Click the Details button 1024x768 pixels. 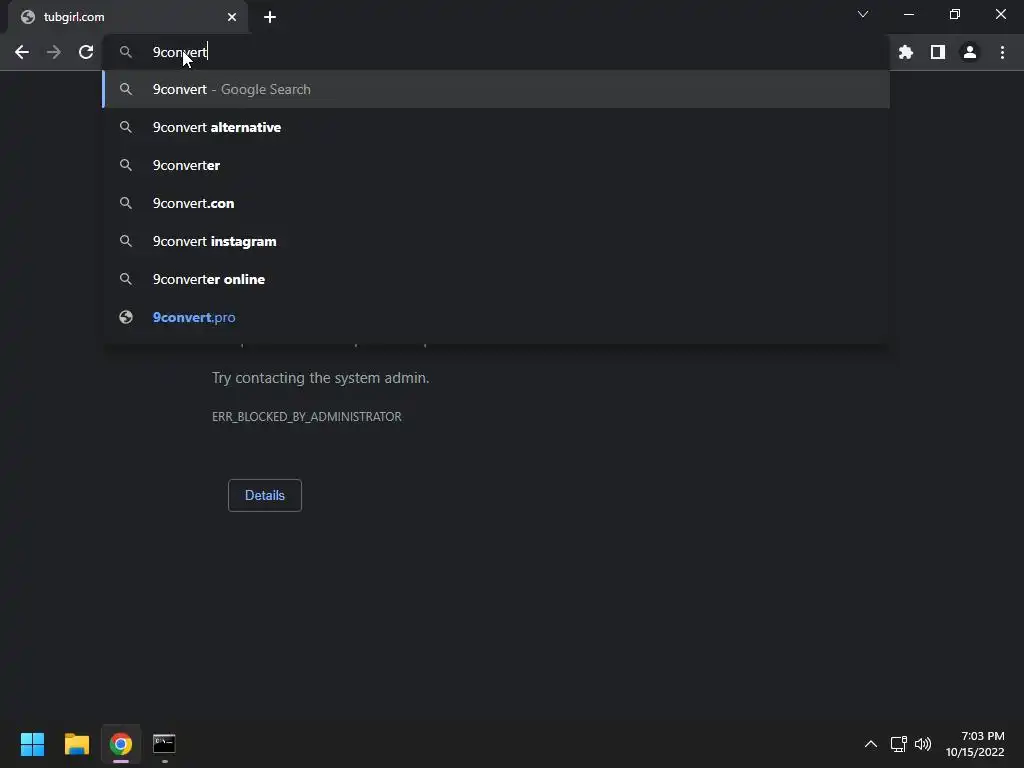(264, 495)
